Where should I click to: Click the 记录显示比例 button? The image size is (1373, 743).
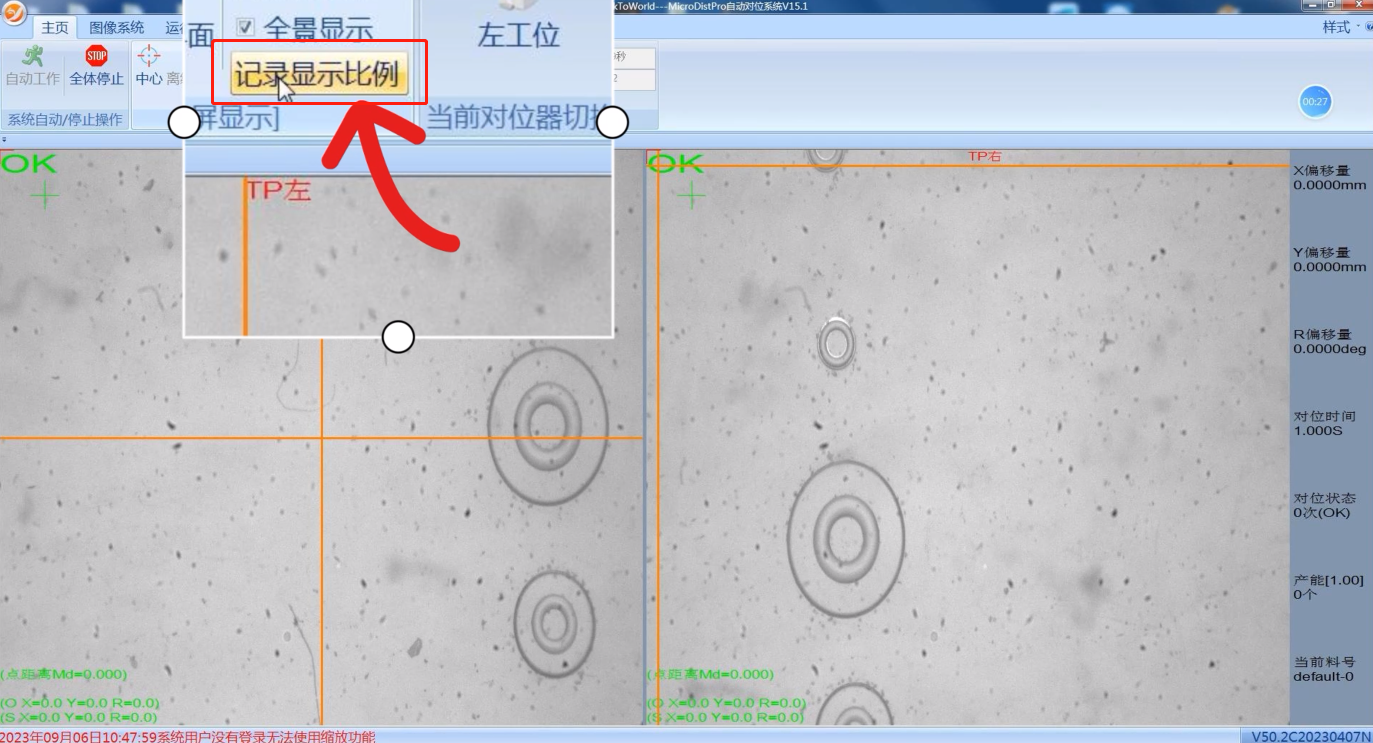point(319,74)
